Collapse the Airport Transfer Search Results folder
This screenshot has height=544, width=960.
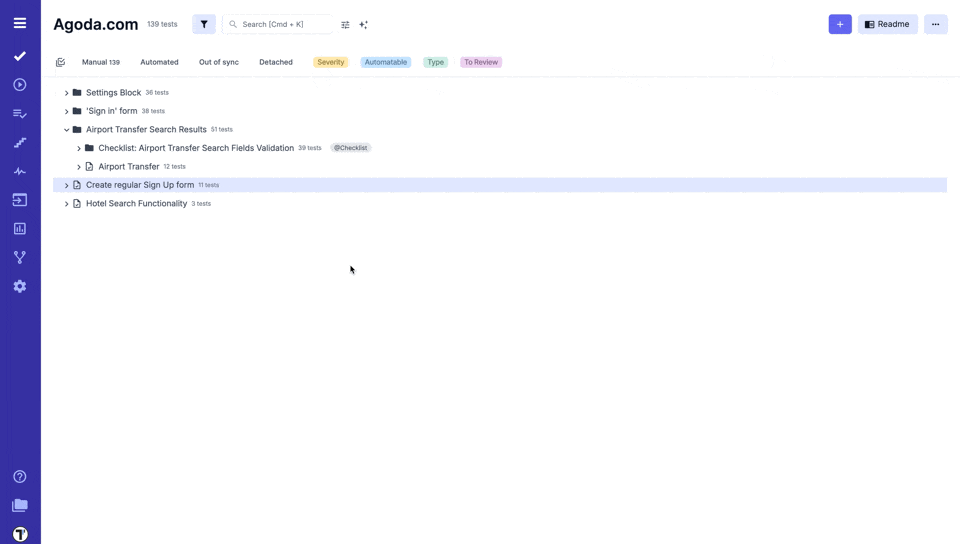point(67,130)
